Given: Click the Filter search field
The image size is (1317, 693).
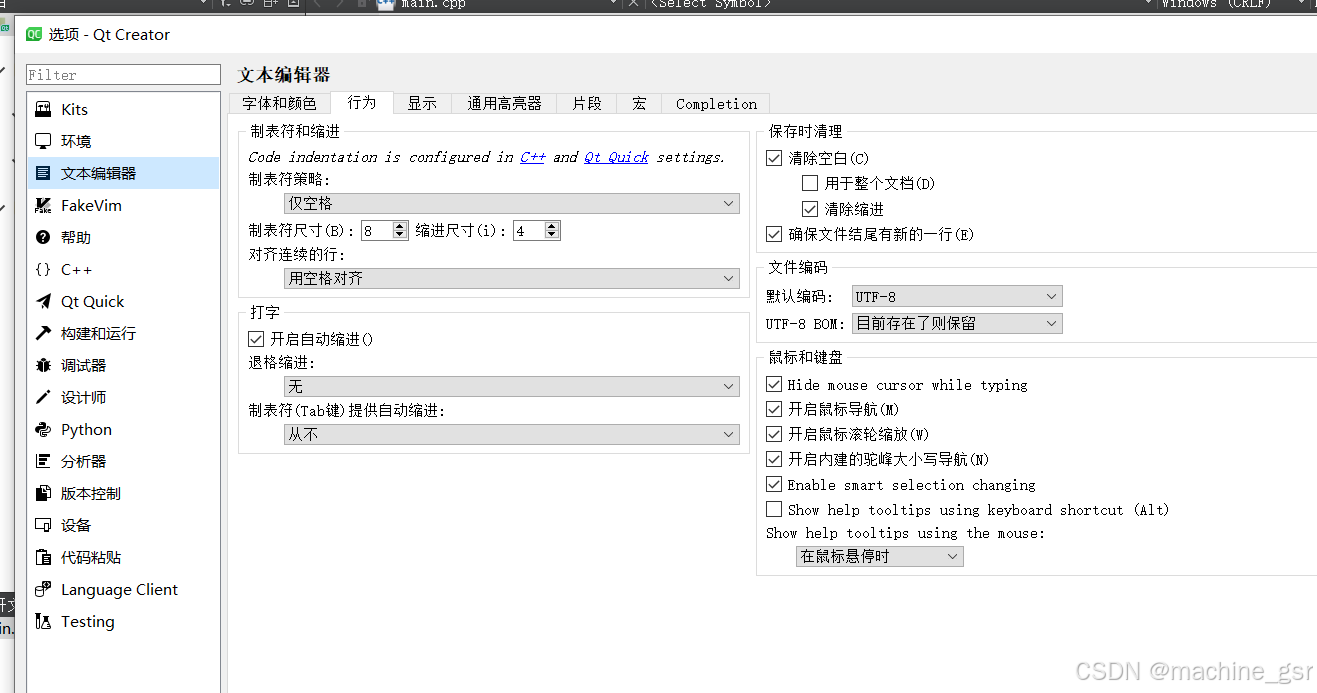Looking at the screenshot, I should point(123,75).
